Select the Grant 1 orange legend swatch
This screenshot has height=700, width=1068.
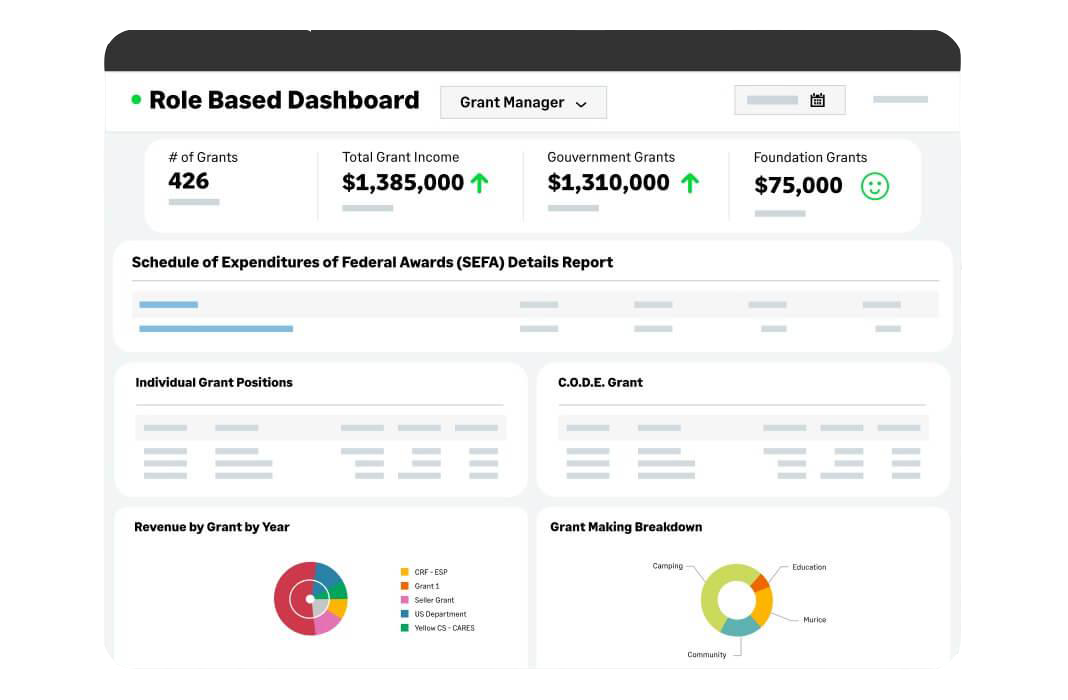tap(404, 586)
